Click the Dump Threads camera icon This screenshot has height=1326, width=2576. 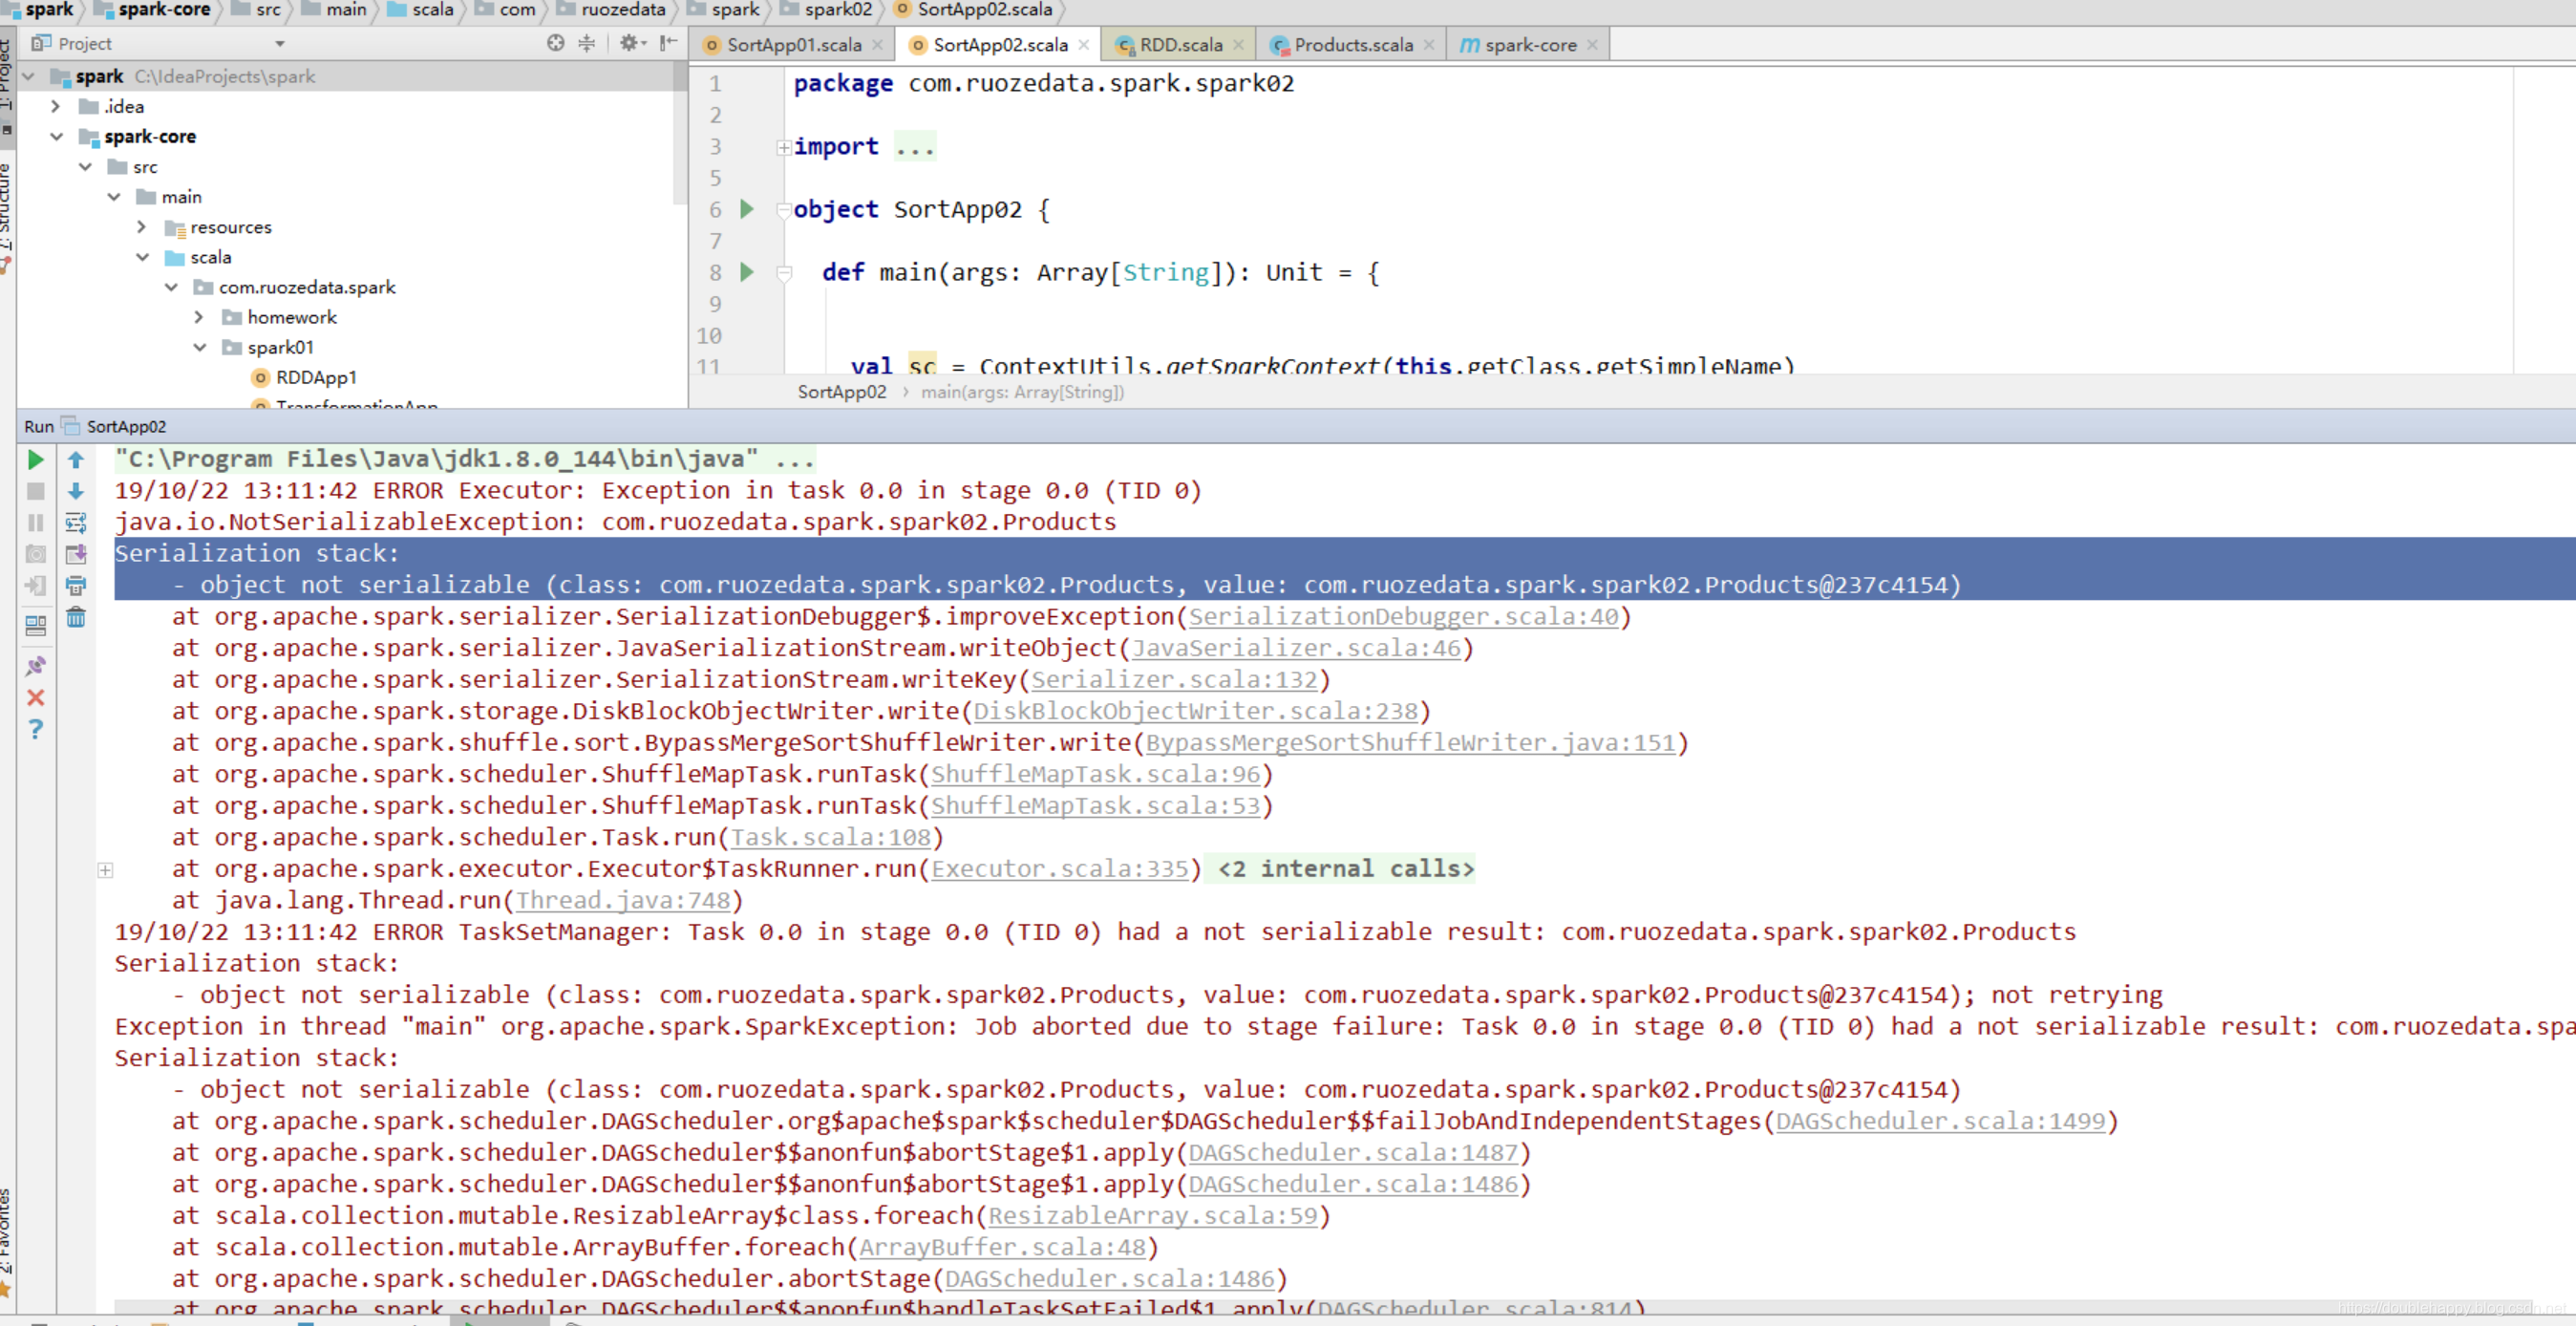(35, 554)
